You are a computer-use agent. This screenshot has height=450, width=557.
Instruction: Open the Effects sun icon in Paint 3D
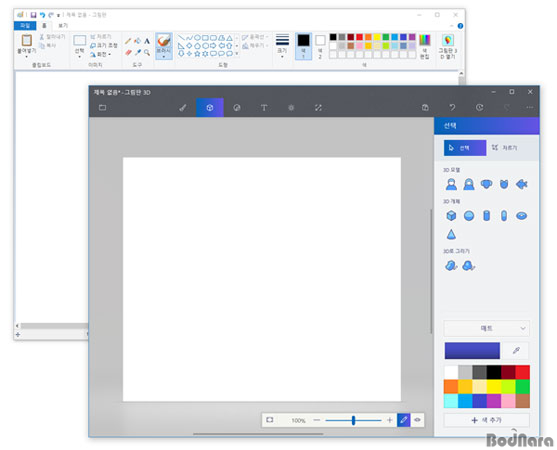(x=291, y=108)
